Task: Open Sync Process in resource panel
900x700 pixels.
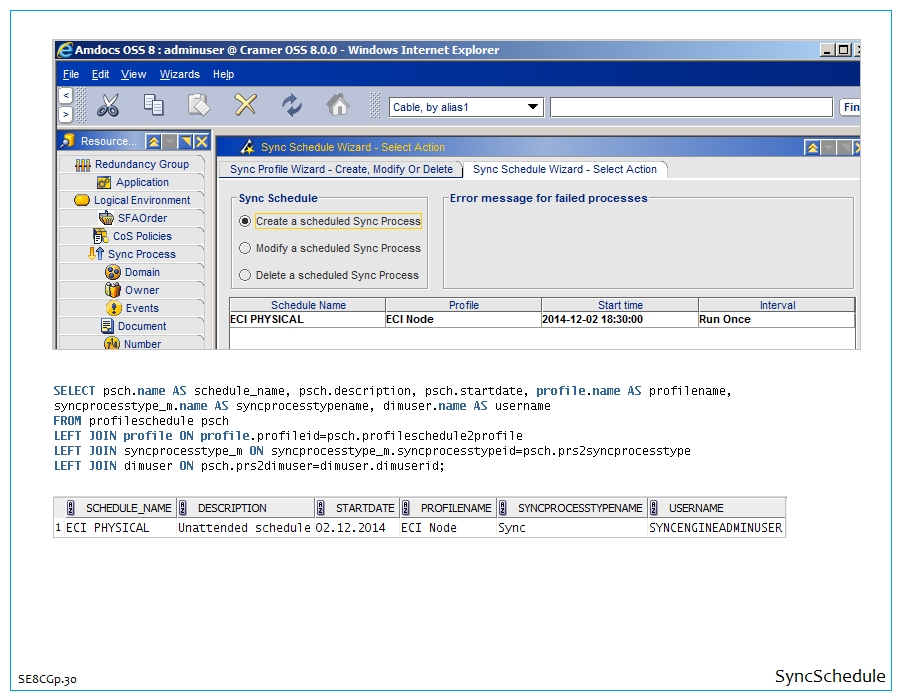Action: pos(141,254)
